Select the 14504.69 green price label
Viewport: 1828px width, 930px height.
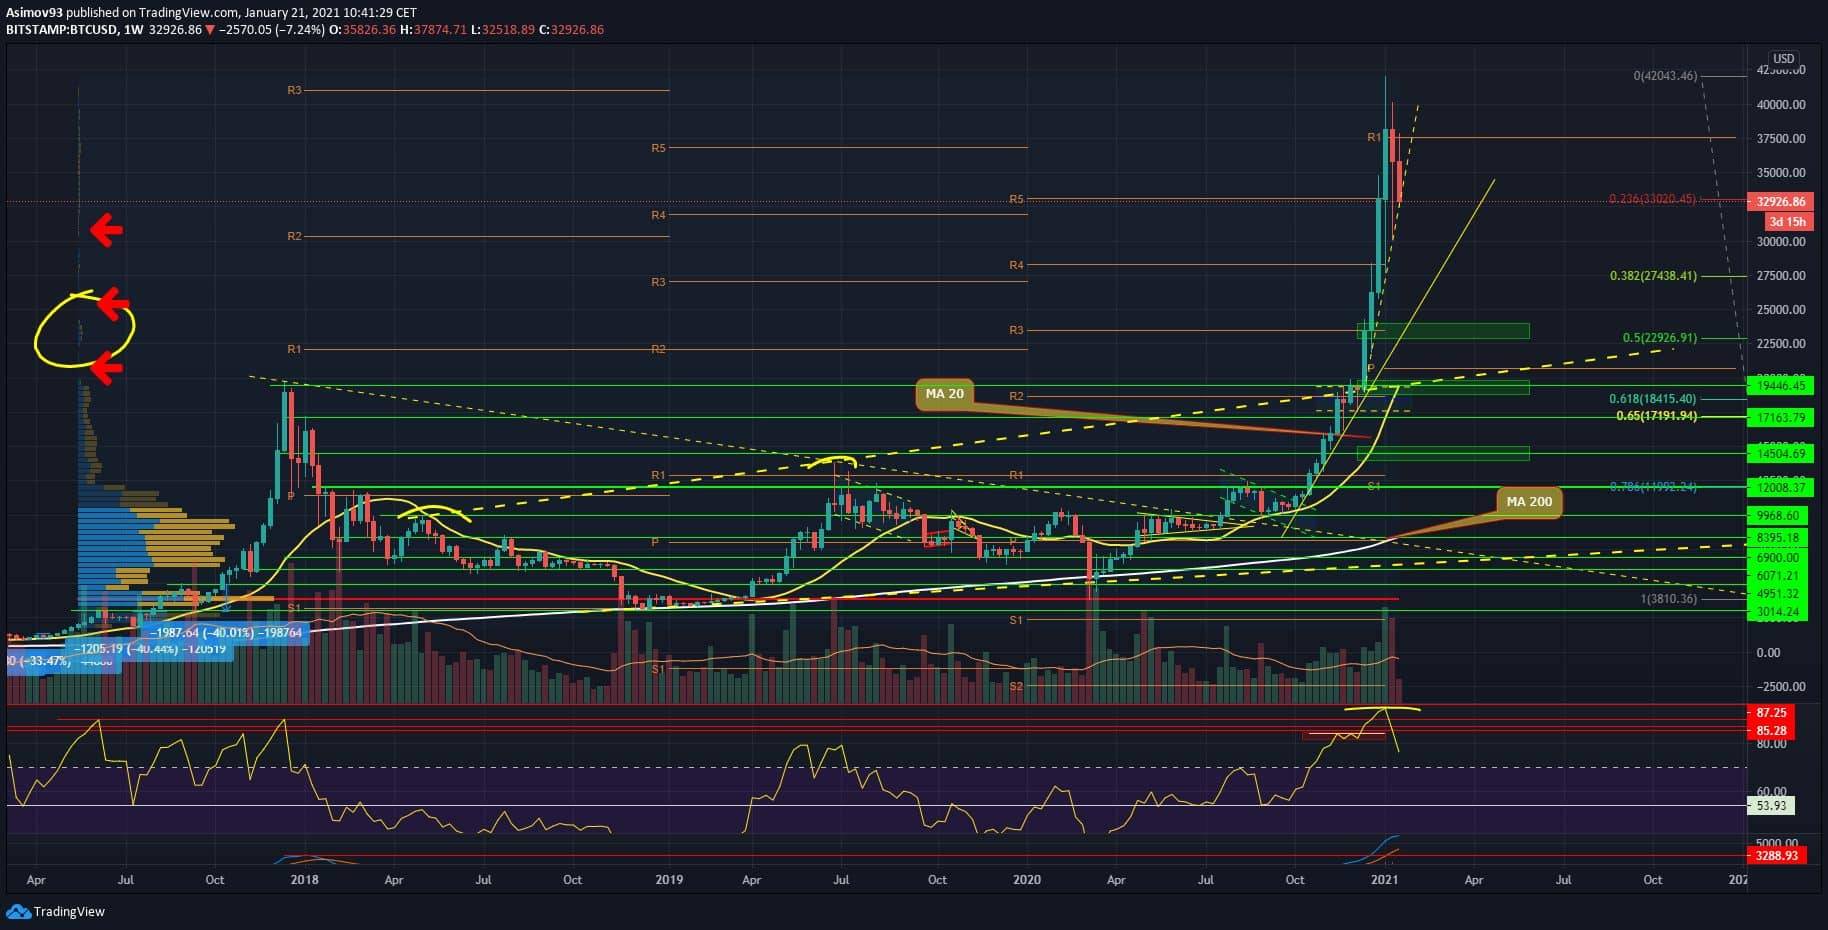1782,454
